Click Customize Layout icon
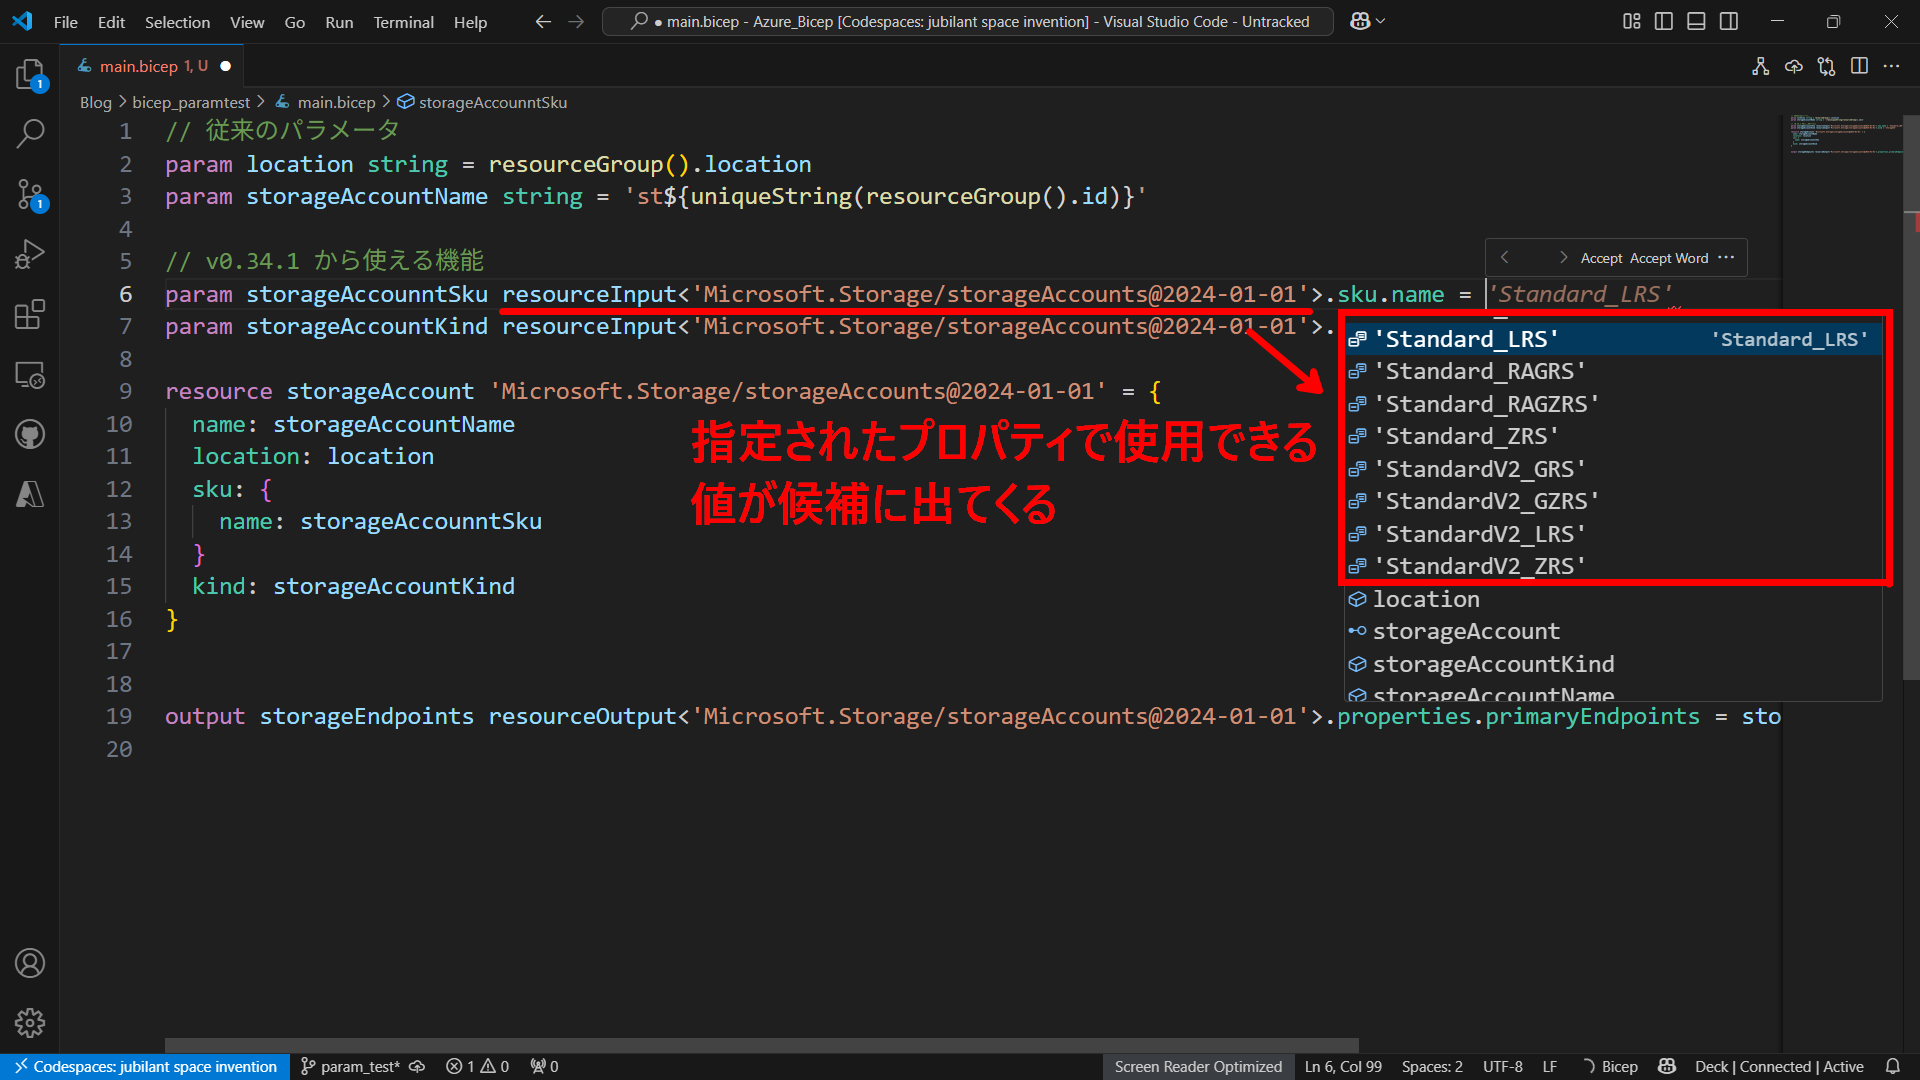This screenshot has width=1920, height=1080. (1631, 21)
